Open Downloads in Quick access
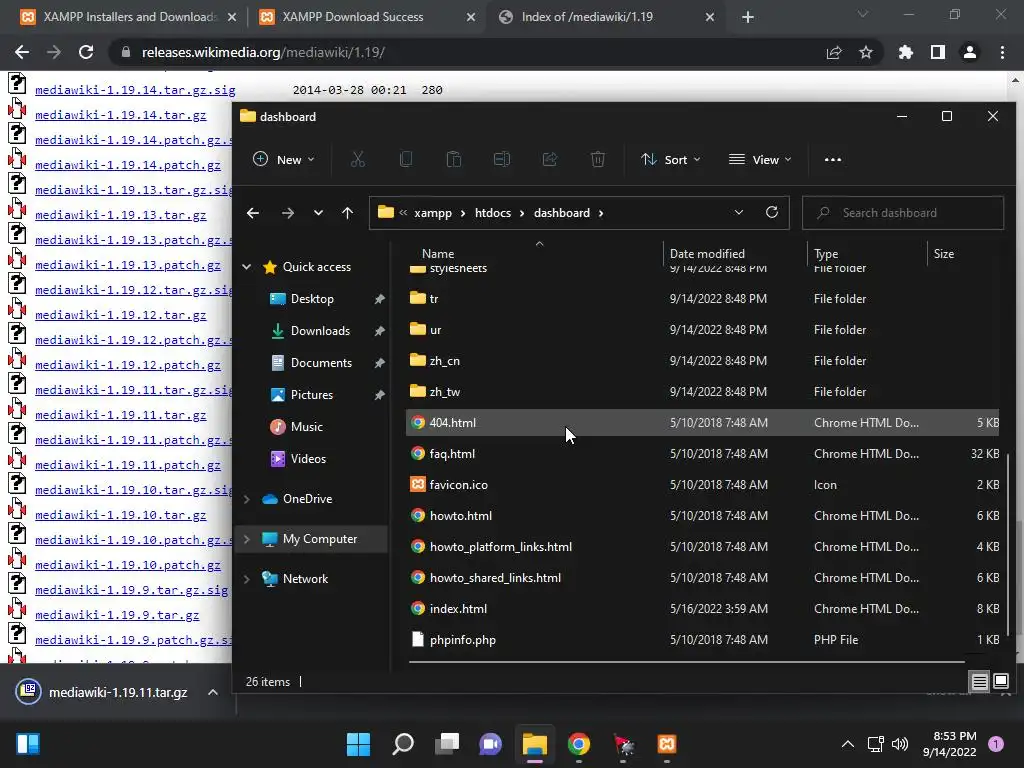 tap(320, 330)
